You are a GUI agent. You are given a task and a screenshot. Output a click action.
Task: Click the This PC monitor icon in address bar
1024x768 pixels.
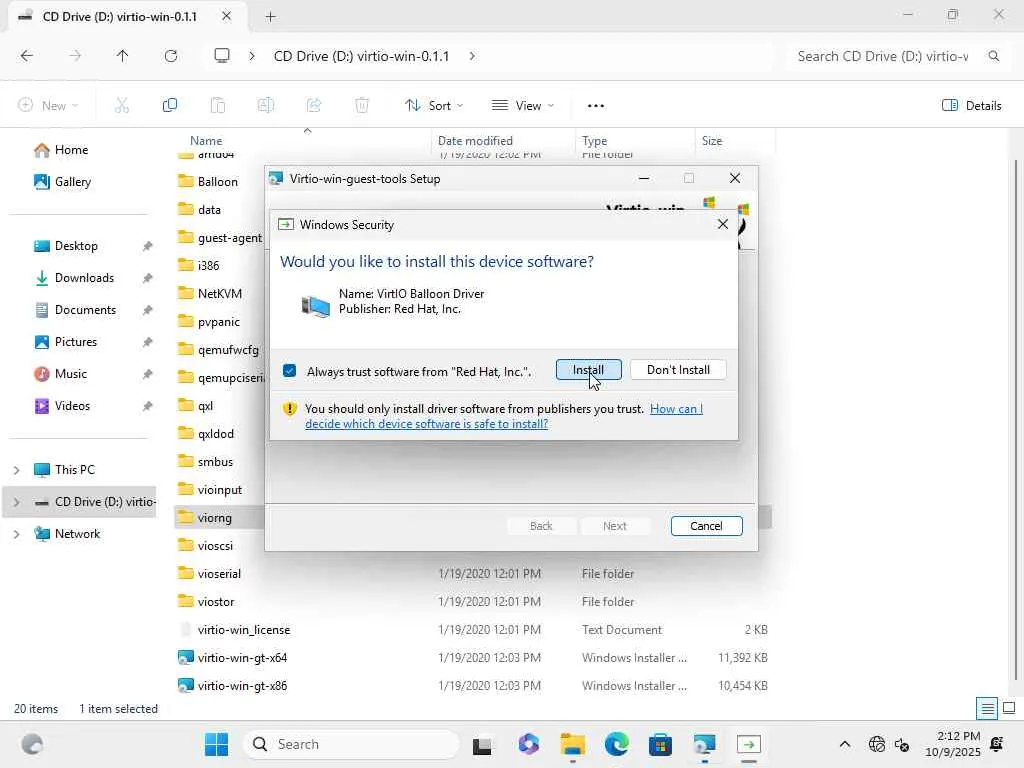222,56
